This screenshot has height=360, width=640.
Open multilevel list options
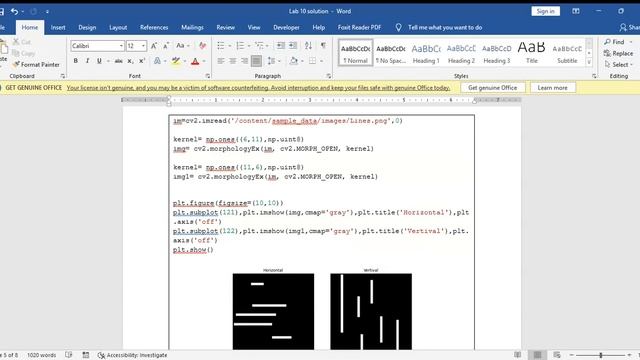[259, 46]
